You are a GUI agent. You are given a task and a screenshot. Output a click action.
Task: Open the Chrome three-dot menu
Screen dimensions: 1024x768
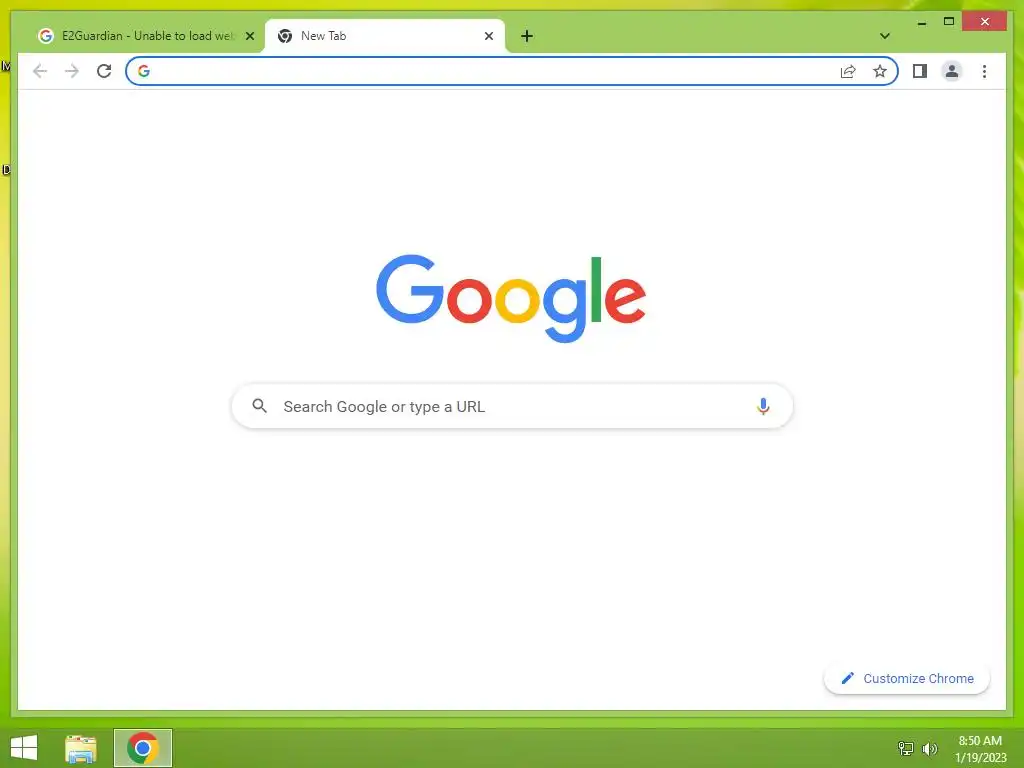tap(984, 71)
